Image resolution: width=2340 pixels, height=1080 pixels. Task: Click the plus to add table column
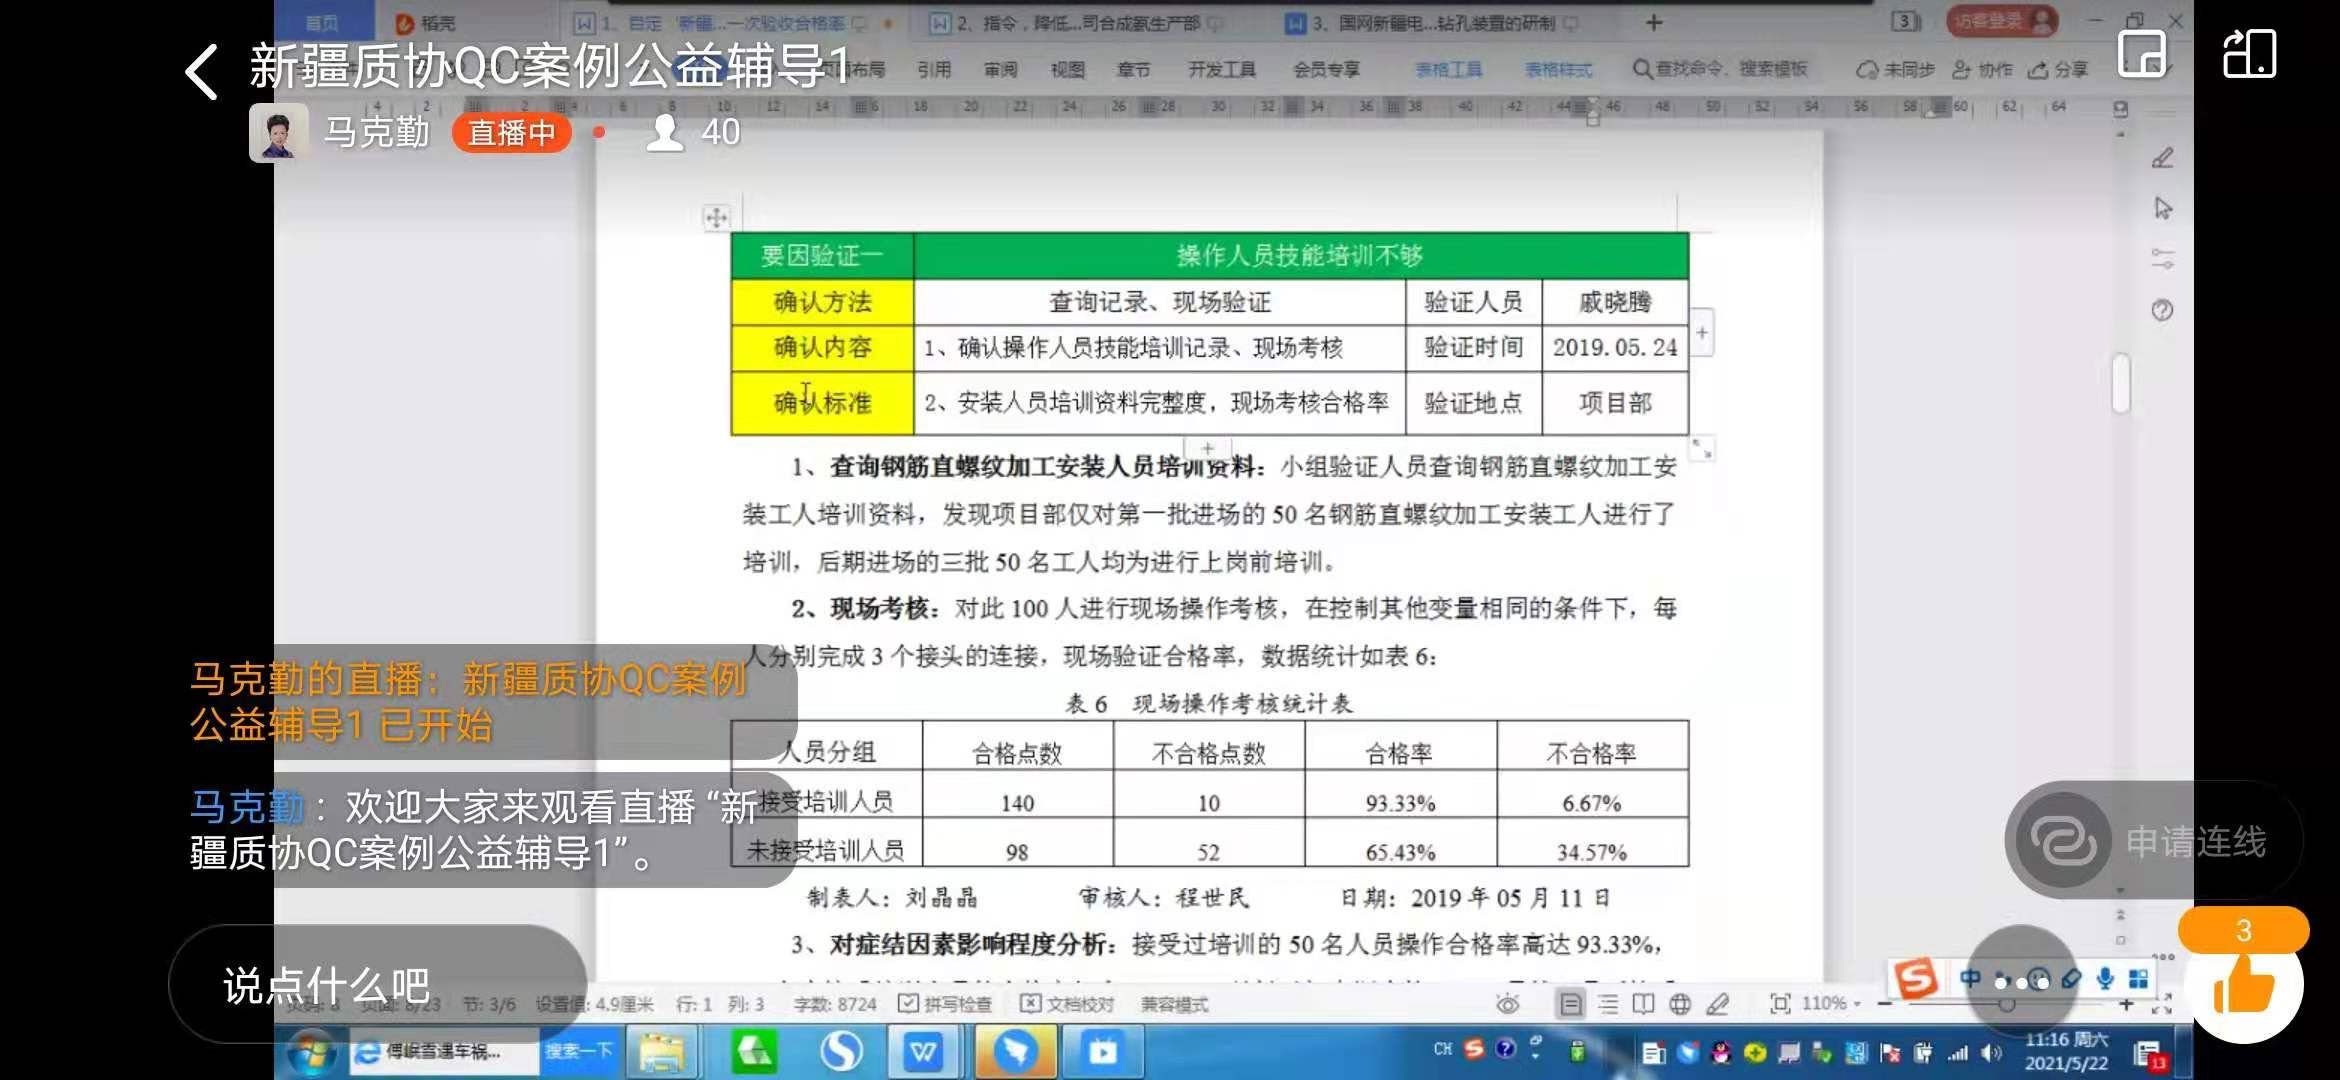(1702, 333)
